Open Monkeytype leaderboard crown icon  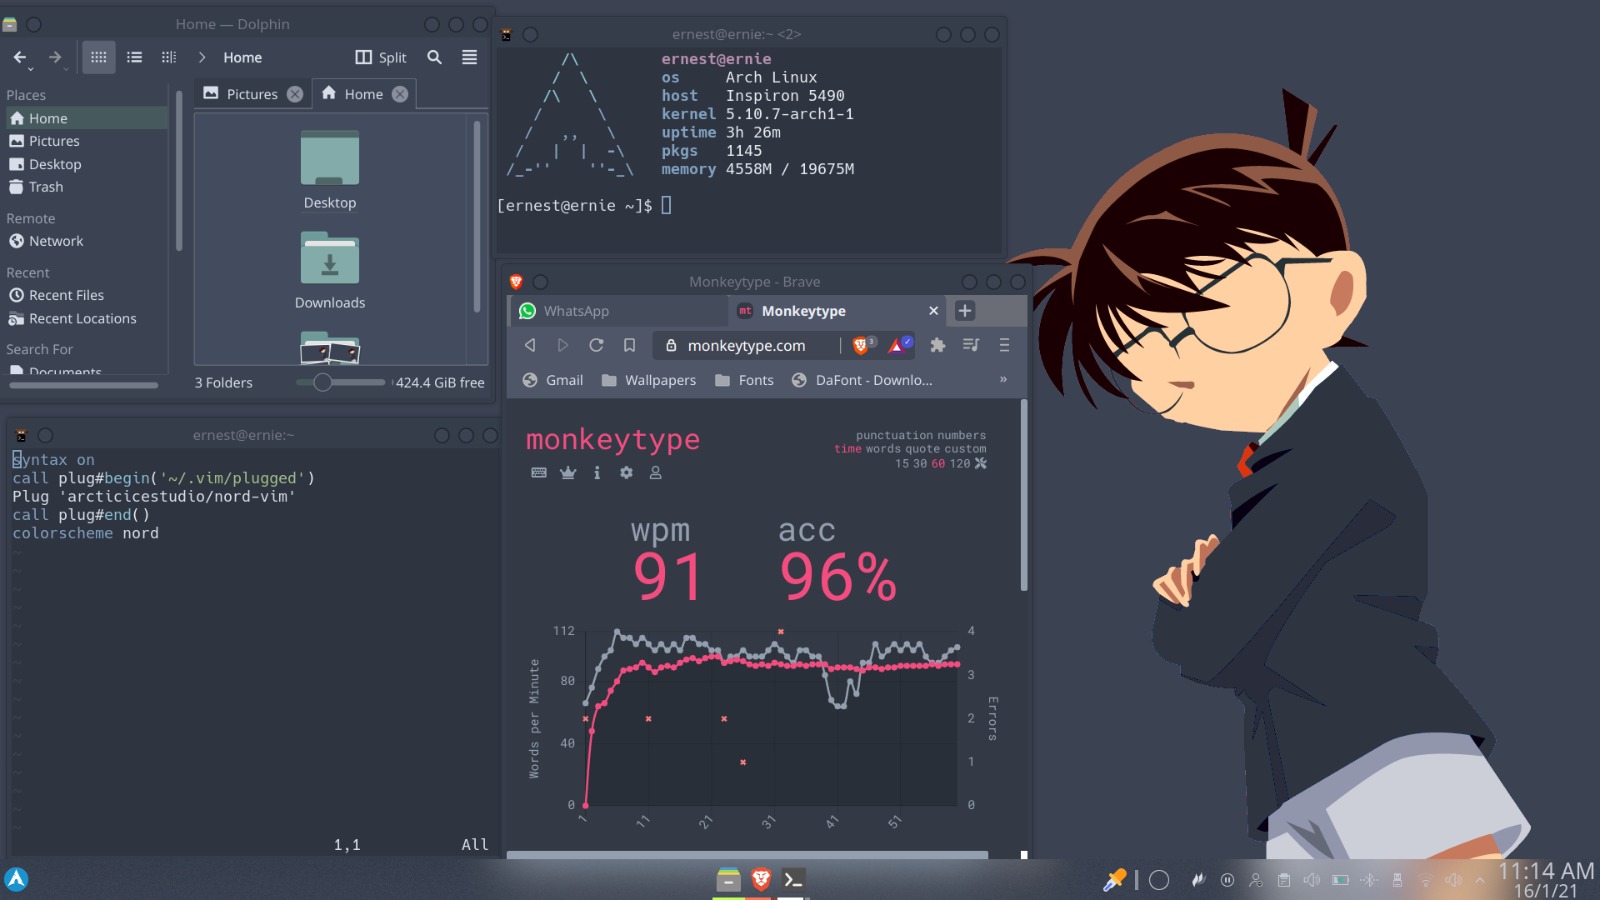pos(568,473)
